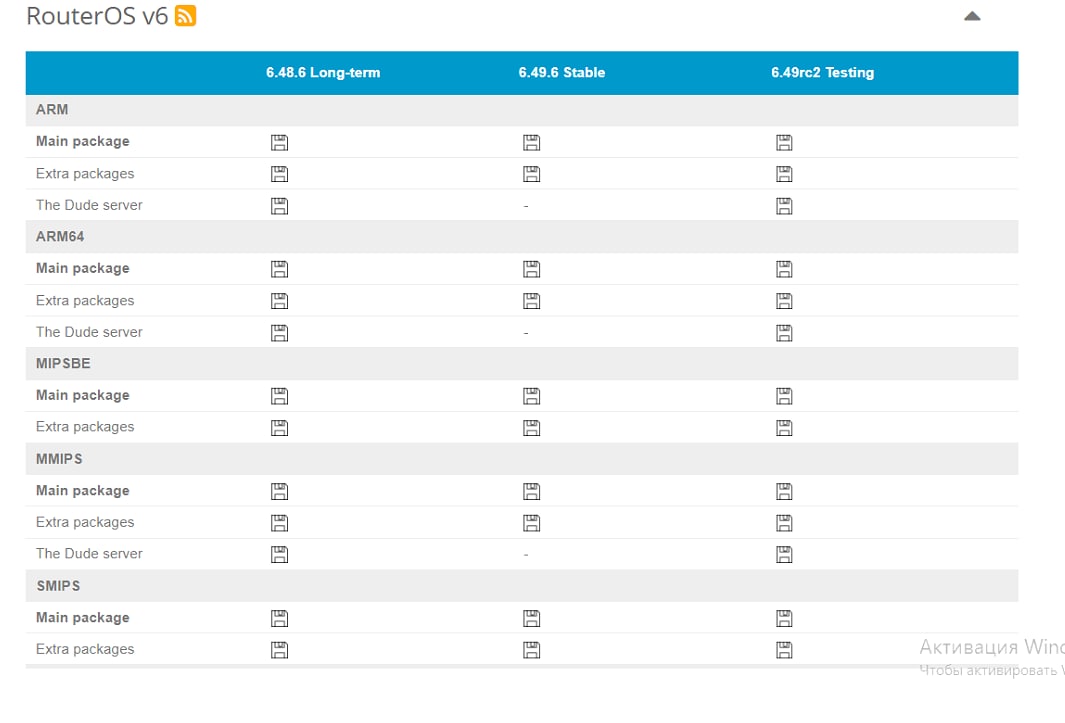Download ARM64 Main package Stable
1065x723 pixels.
532,269
